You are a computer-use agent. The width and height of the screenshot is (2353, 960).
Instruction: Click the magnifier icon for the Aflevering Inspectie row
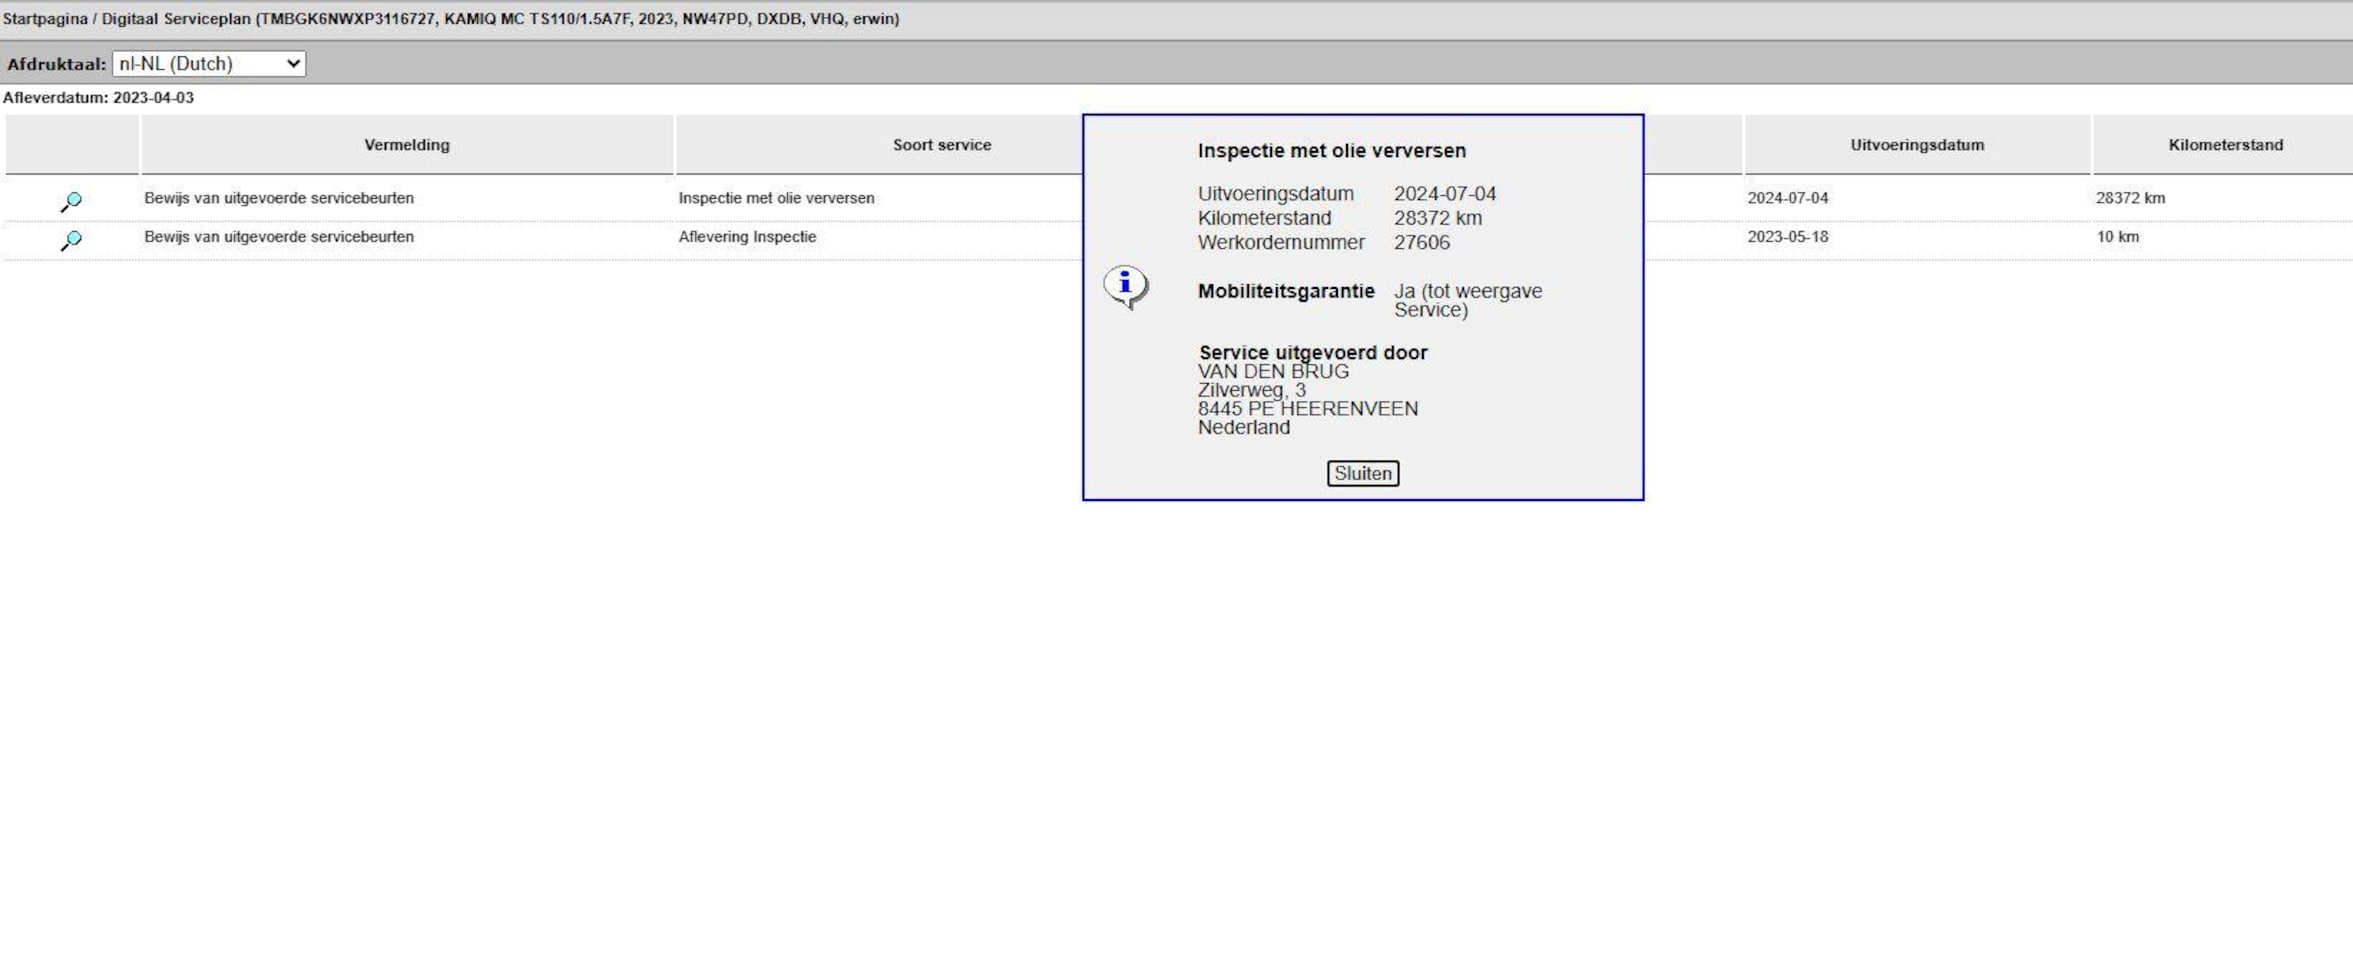(71, 240)
